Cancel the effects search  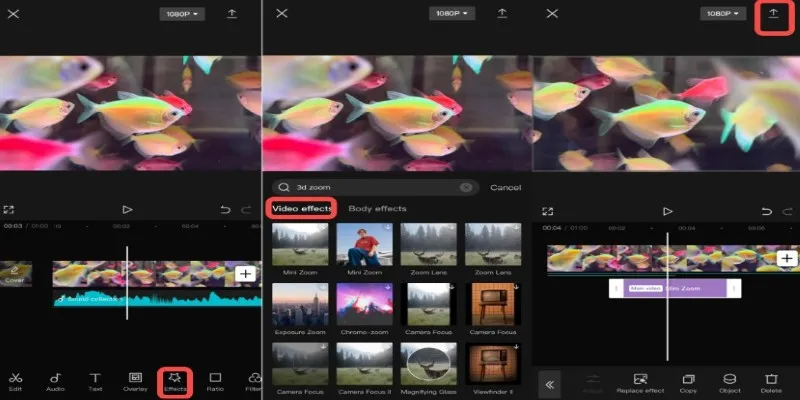(x=506, y=187)
